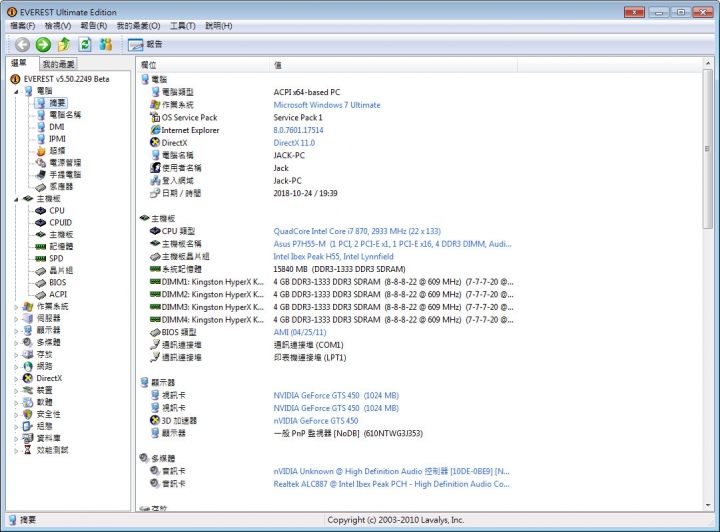The width and height of the screenshot is (720, 532).
Task: Click the green Forward arrow icon
Action: [x=43, y=45]
